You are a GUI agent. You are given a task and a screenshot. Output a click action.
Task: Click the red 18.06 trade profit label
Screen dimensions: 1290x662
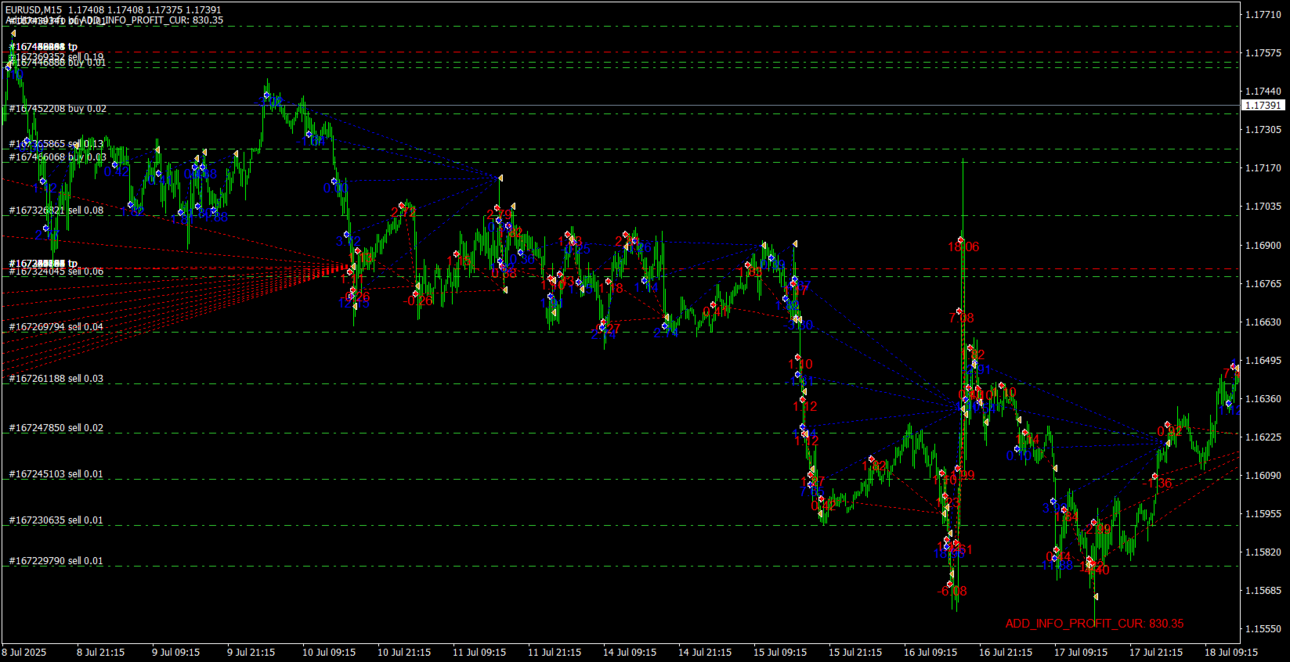pyautogui.click(x=964, y=247)
